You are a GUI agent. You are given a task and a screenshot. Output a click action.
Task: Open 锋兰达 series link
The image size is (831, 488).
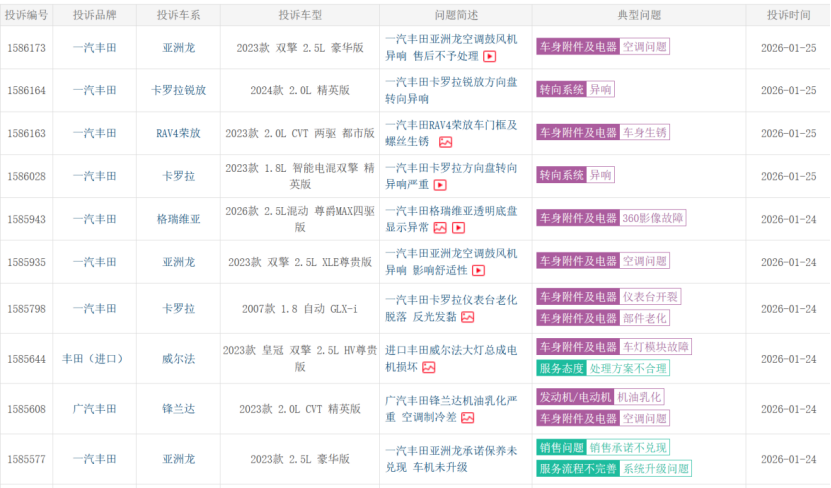pos(179,409)
